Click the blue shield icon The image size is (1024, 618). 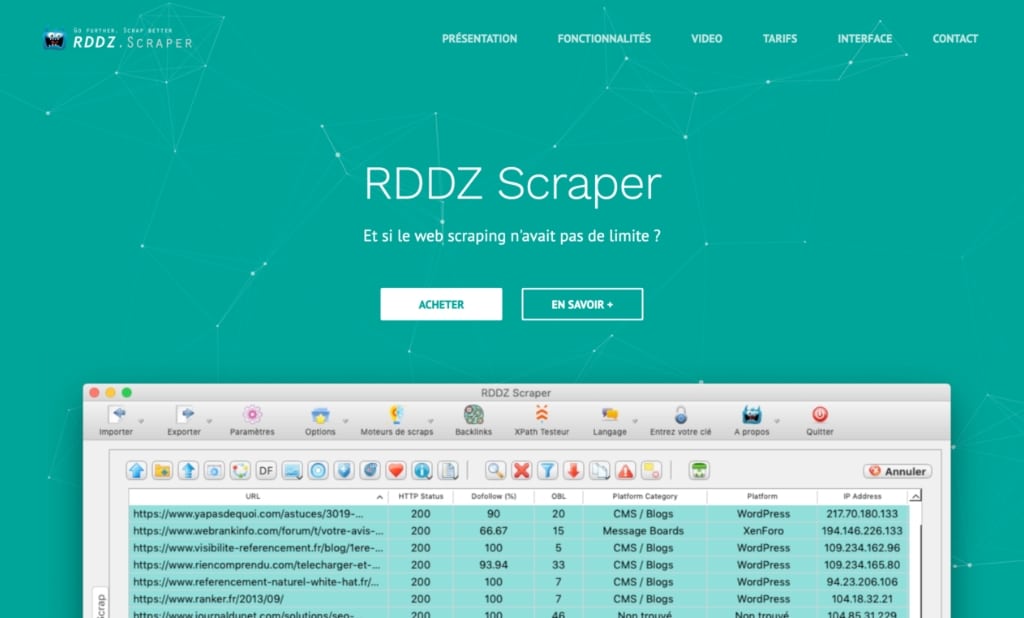pos(344,470)
